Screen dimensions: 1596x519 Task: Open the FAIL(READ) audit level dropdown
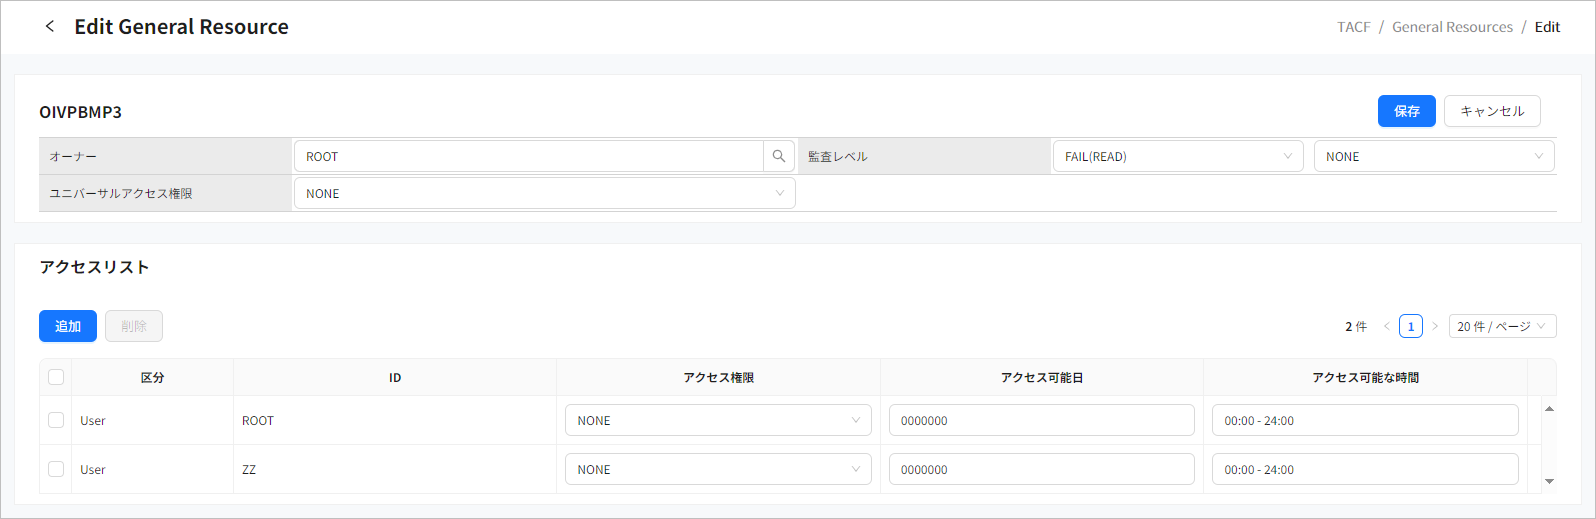pyautogui.click(x=1177, y=157)
